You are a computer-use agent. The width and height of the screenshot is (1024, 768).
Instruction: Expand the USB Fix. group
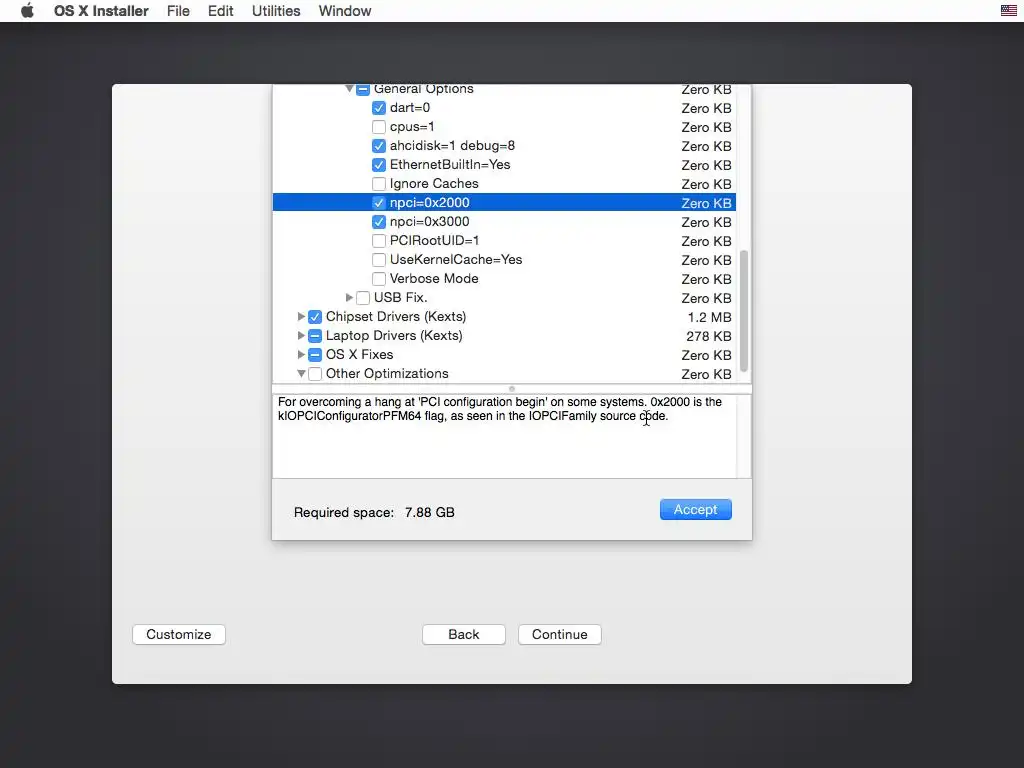349,297
